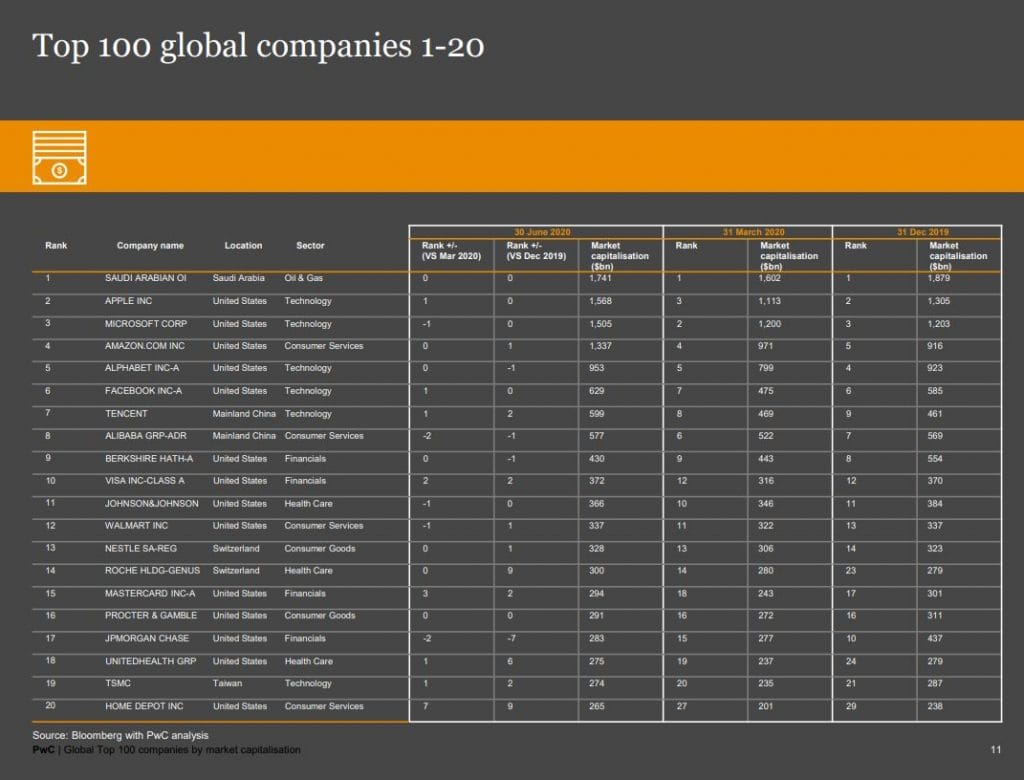1024x780 pixels.
Task: Select the SAUDI ARABIAN OI row name
Action: click(146, 278)
